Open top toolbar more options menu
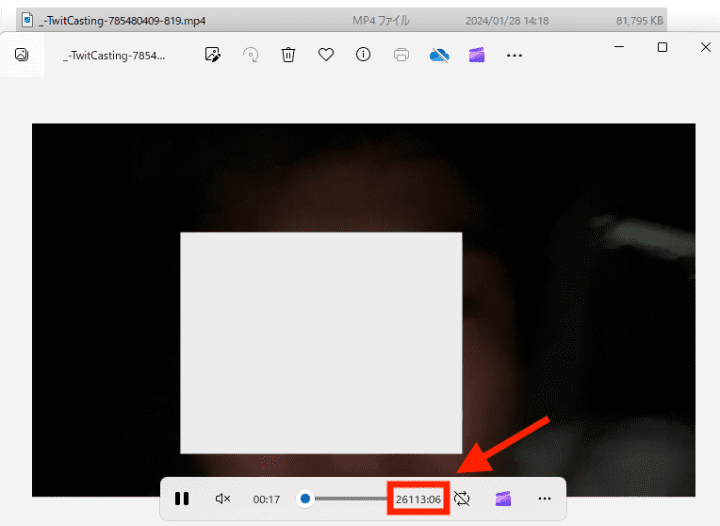 (514, 56)
